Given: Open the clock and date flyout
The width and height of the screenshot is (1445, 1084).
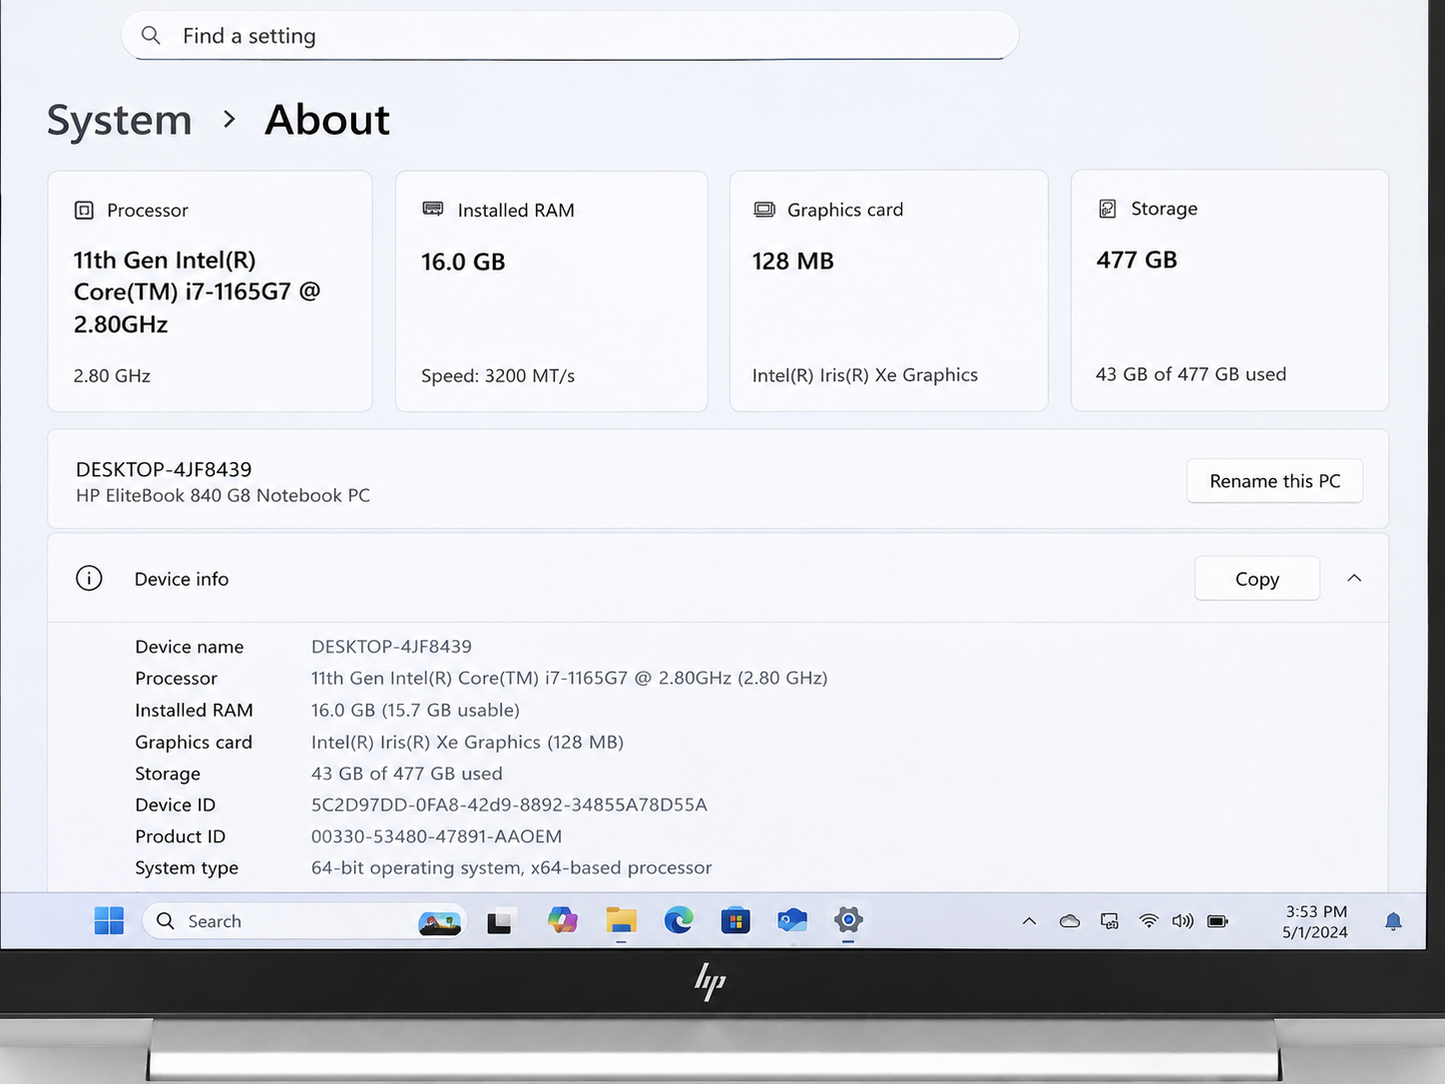Looking at the screenshot, I should pyautogui.click(x=1315, y=921).
